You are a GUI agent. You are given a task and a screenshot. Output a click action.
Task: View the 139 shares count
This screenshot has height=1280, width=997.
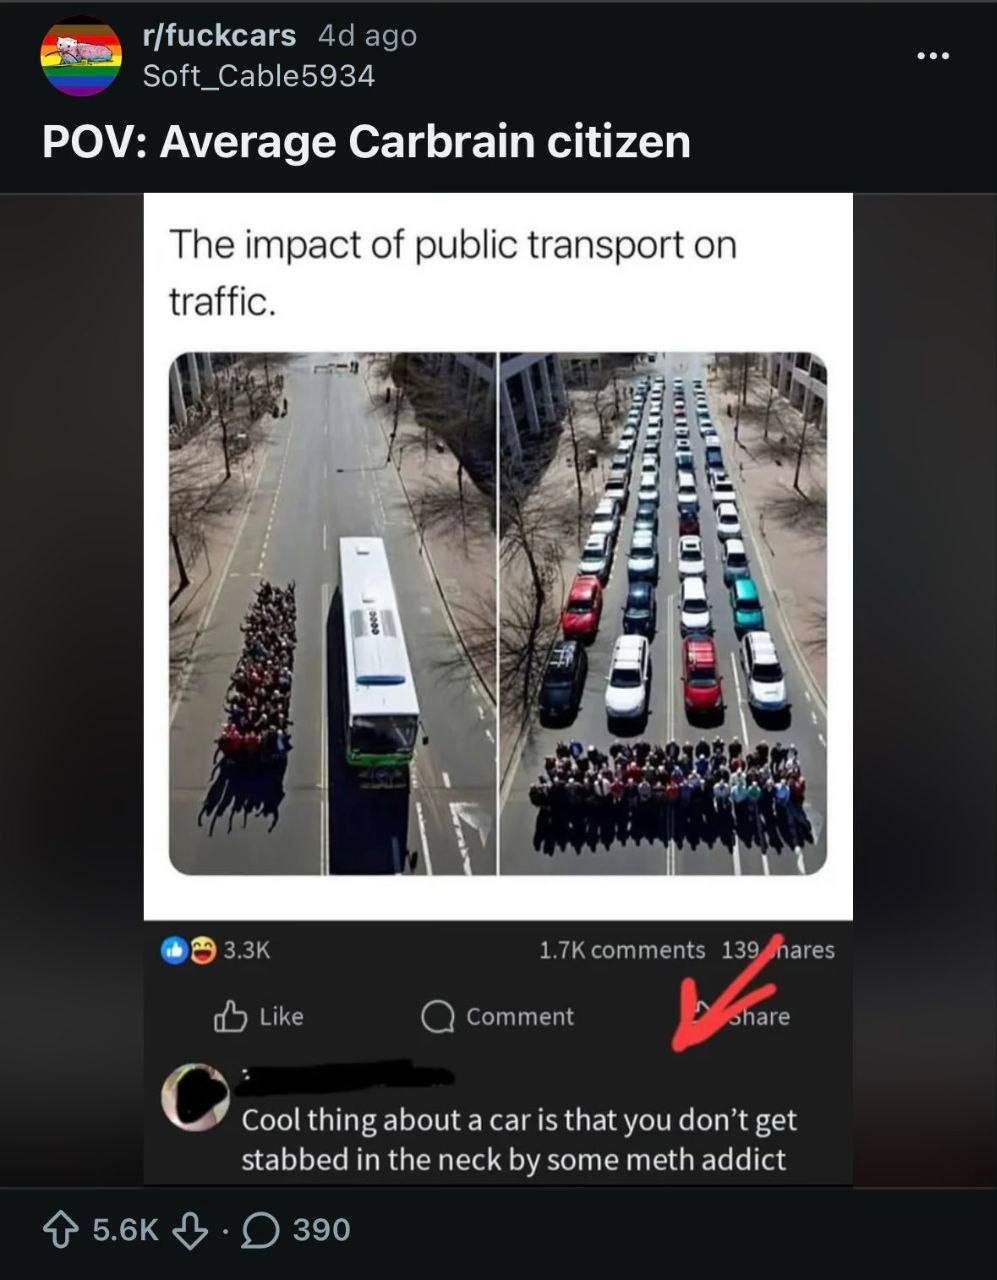778,950
